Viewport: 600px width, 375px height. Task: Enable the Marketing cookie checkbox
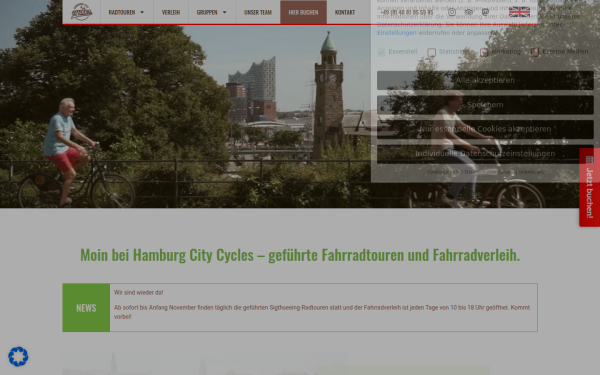484,52
